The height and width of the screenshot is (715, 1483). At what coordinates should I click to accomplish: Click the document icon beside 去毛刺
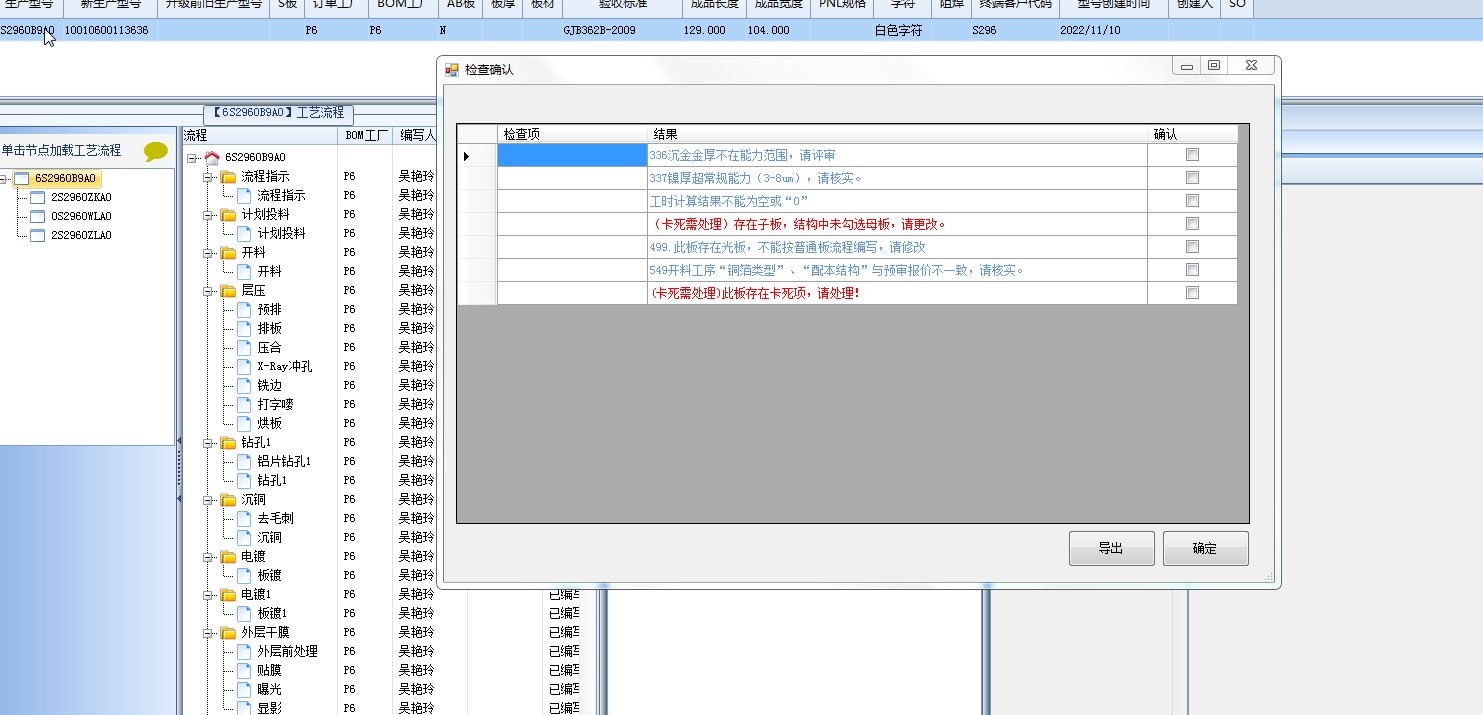click(x=244, y=518)
